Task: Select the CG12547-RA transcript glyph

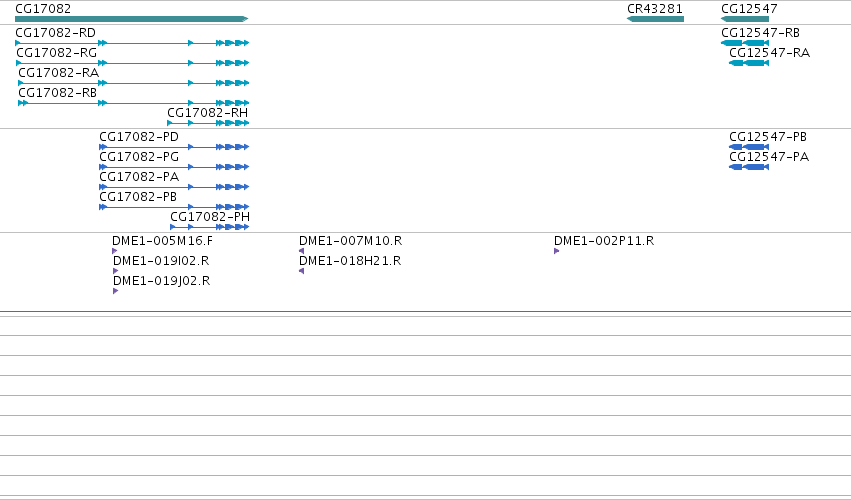Action: tap(749, 63)
